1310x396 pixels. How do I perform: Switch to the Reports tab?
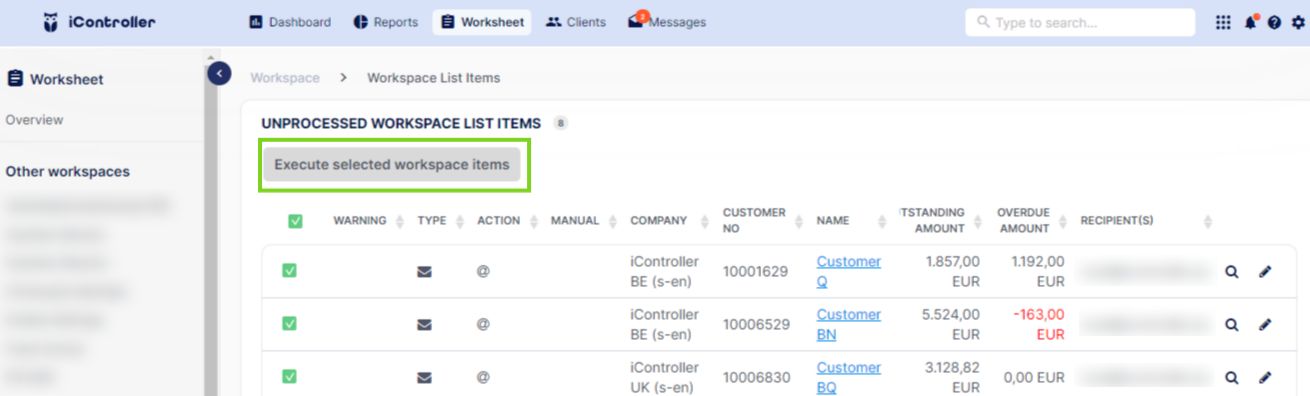point(386,22)
